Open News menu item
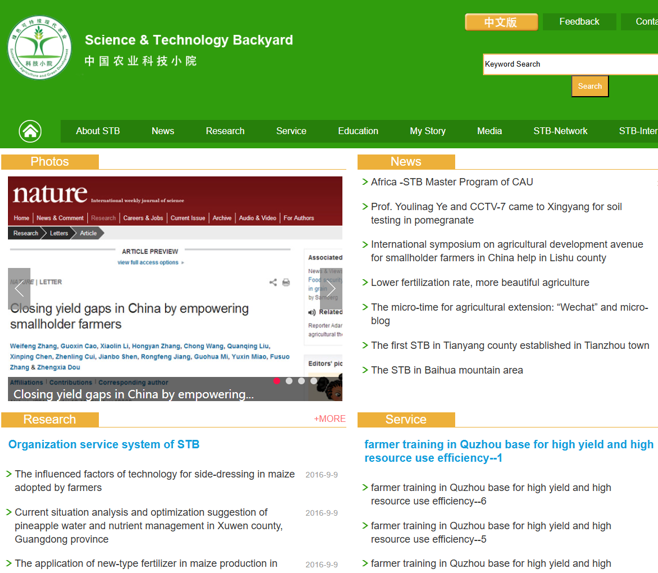The image size is (658, 573). tap(163, 131)
